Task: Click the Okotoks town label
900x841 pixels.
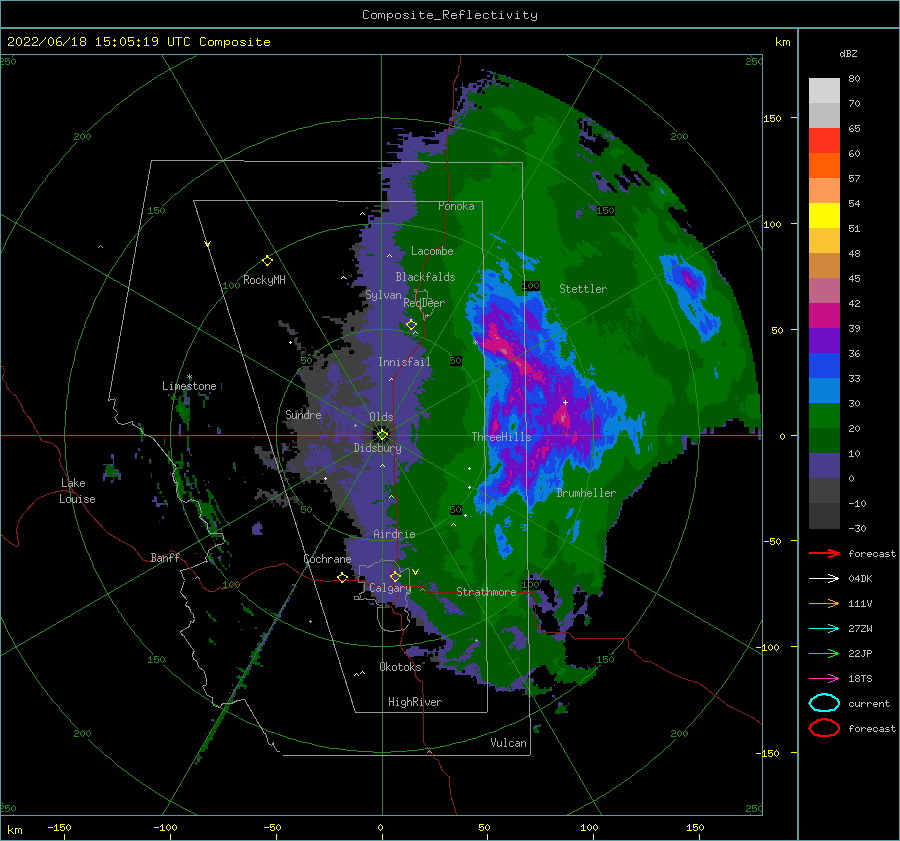Action: tap(400, 667)
